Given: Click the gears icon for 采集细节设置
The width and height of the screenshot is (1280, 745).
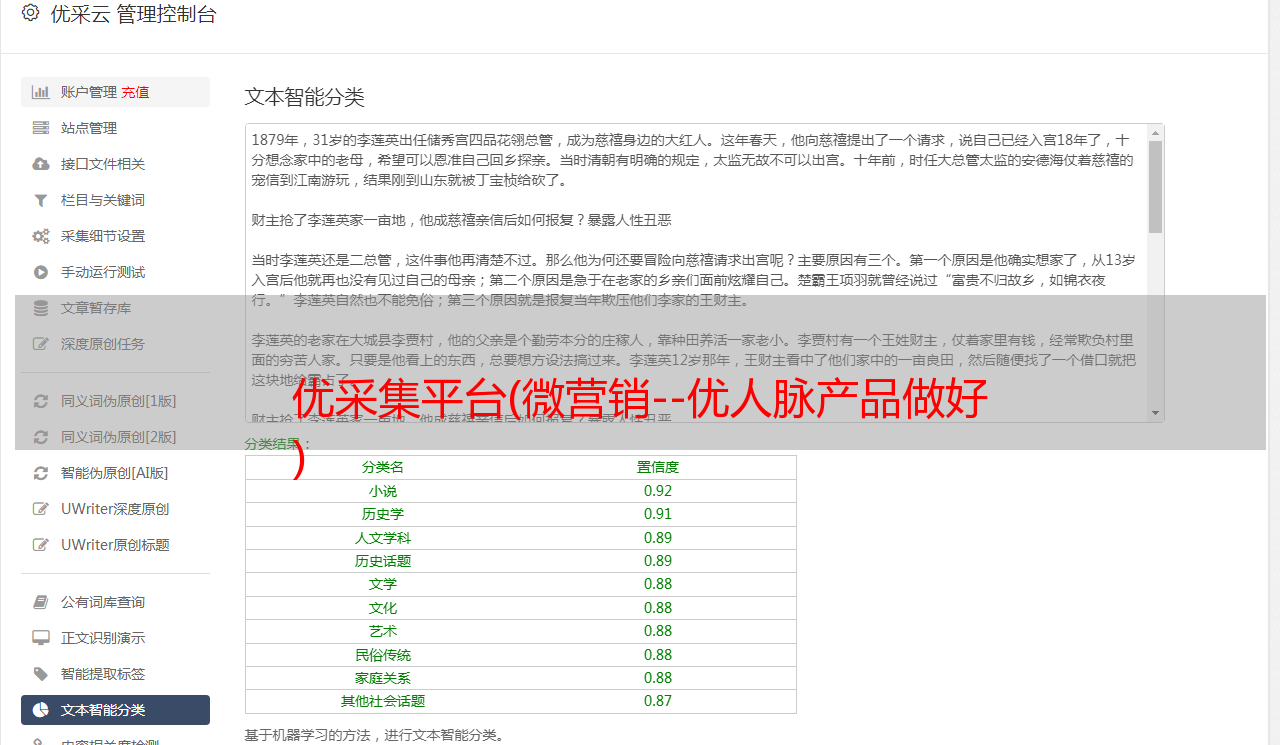Looking at the screenshot, I should 40,236.
